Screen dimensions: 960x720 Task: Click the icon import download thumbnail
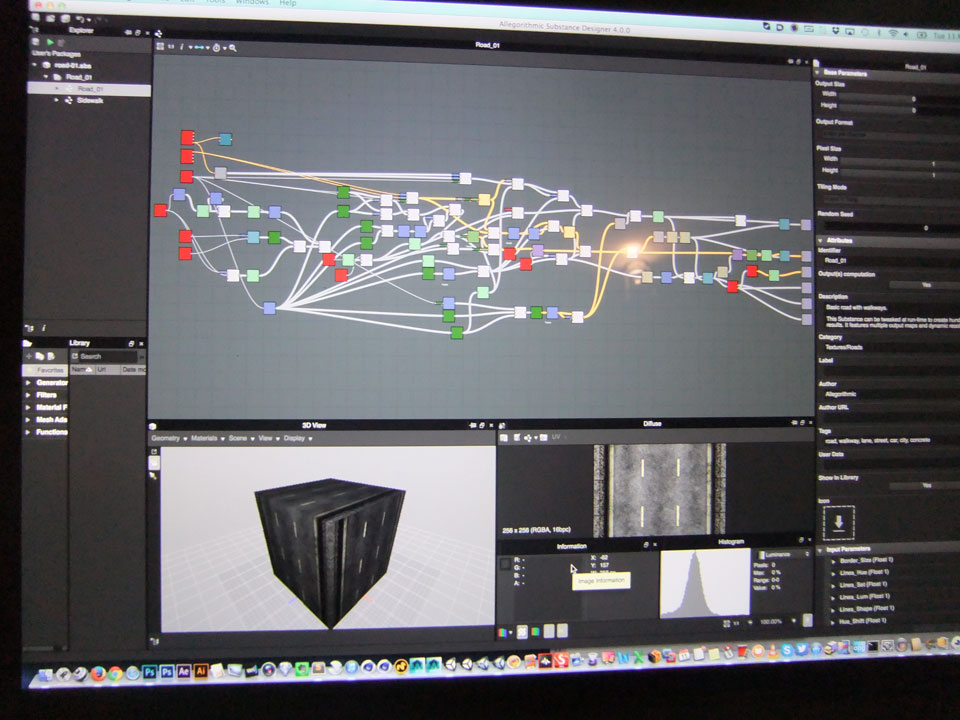[838, 521]
